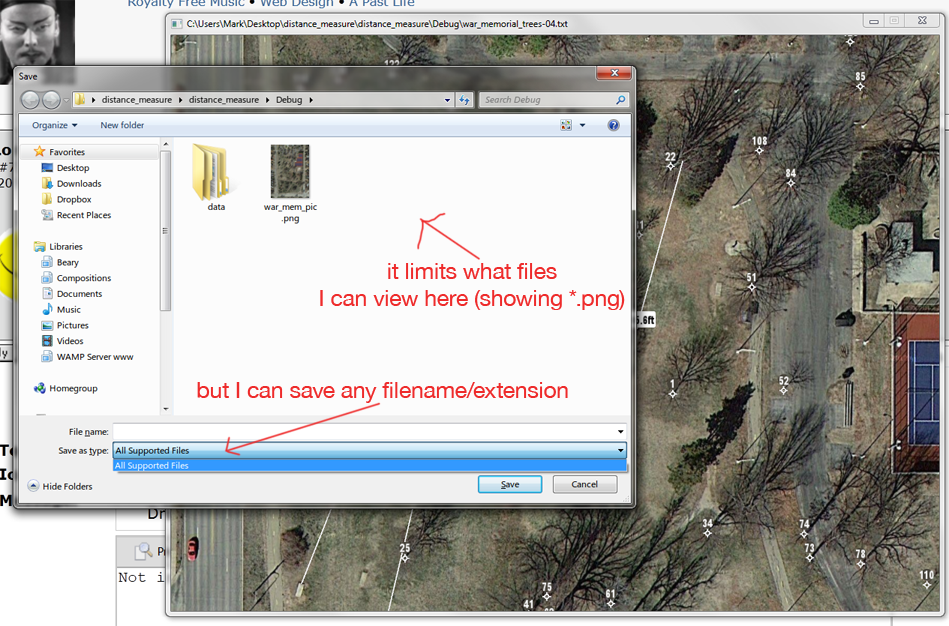Expand the Organize dropdown menu
Viewport: 949px width, 626px height.
click(x=54, y=125)
